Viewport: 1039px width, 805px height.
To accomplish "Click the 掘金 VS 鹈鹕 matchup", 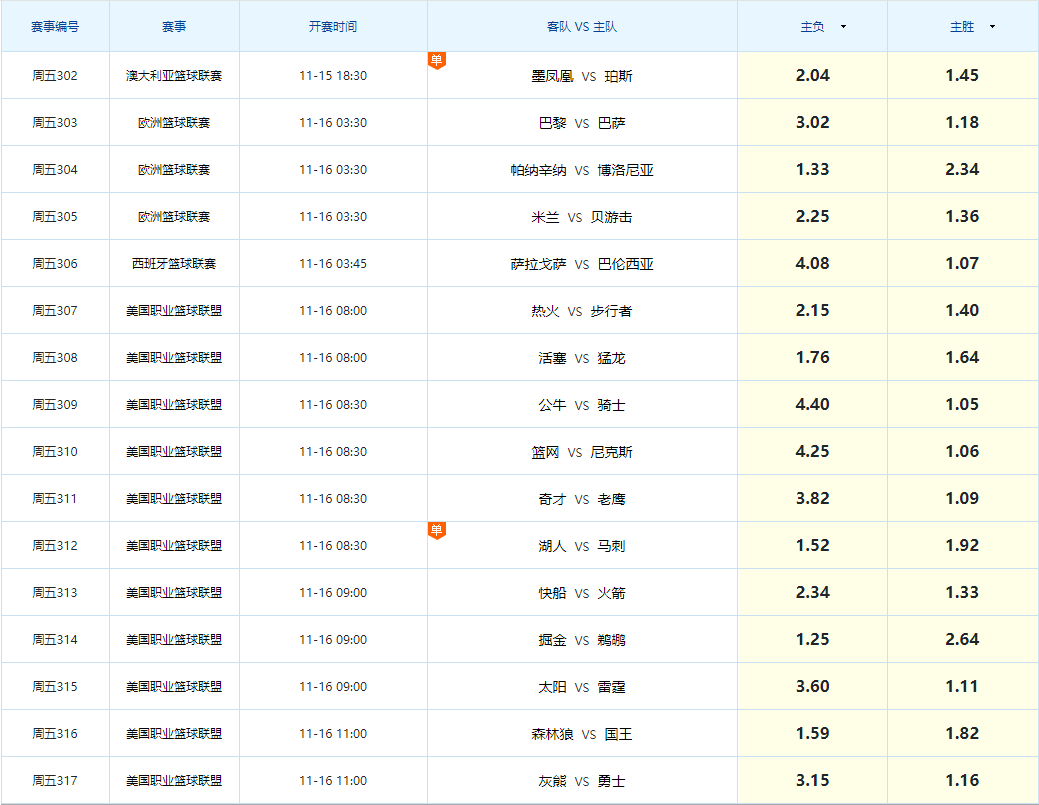I will (x=582, y=641).
